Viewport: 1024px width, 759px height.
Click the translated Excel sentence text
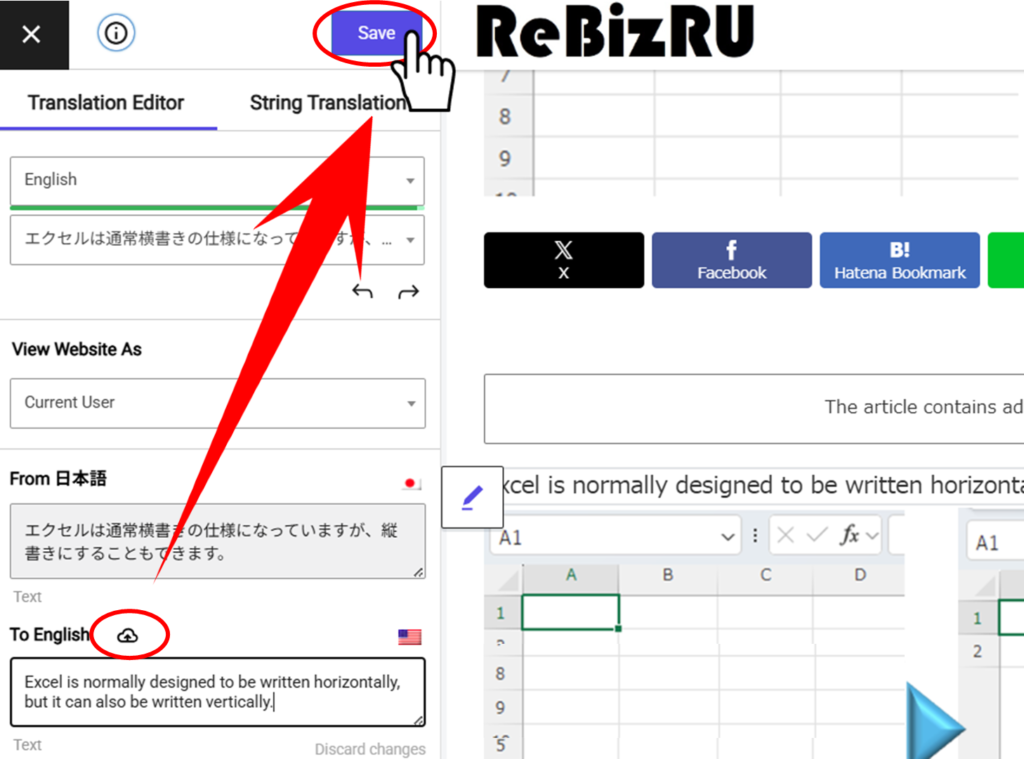(x=762, y=485)
